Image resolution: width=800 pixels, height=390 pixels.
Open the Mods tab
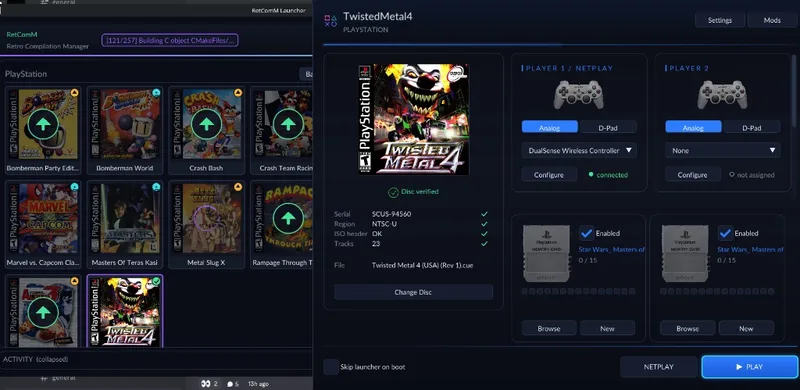(x=772, y=20)
